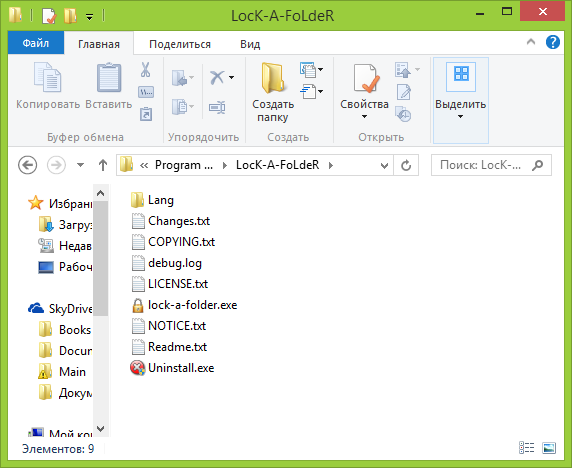Open the Books folder in navigation pane

(x=65, y=329)
